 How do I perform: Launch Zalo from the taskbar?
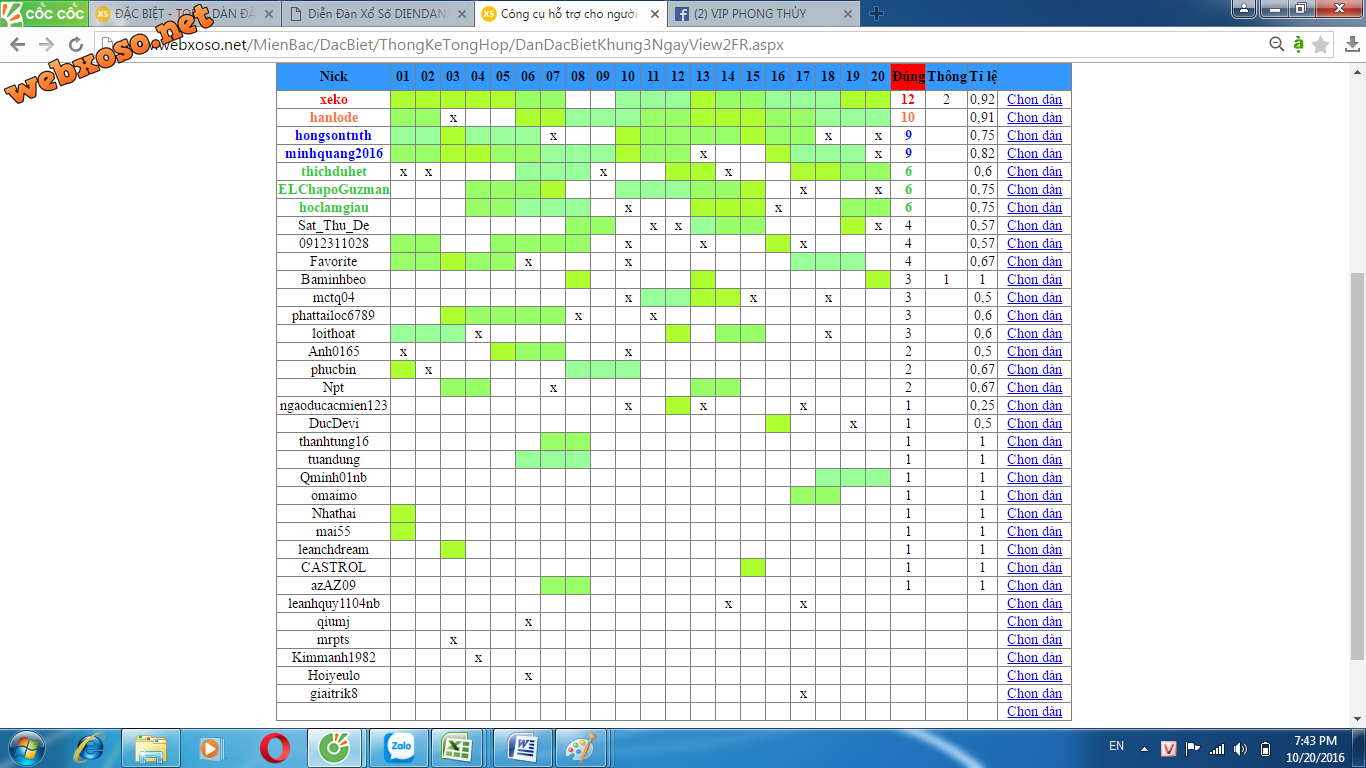point(401,747)
